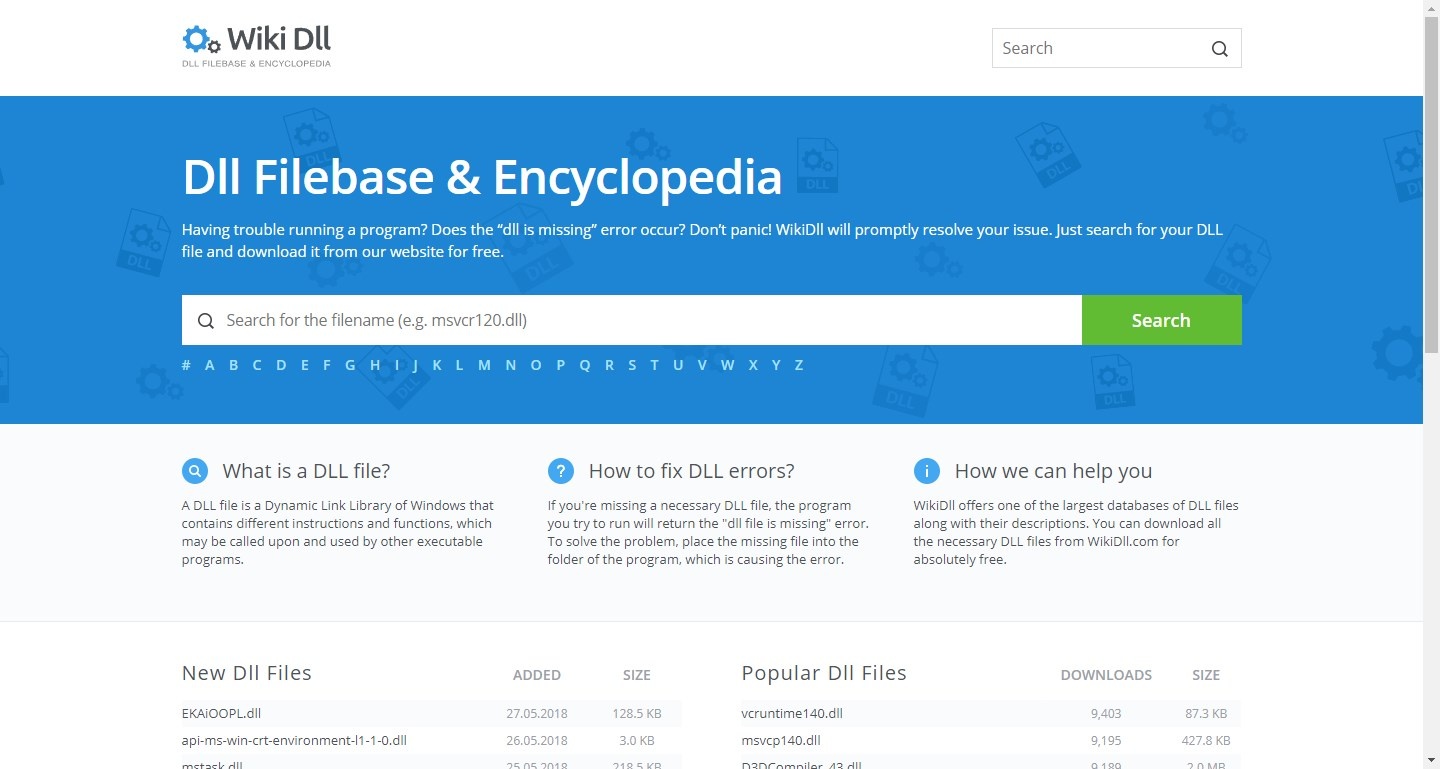The image size is (1440, 769).
Task: Click the 'What is a DLL file?' heading
Action: [x=306, y=471]
